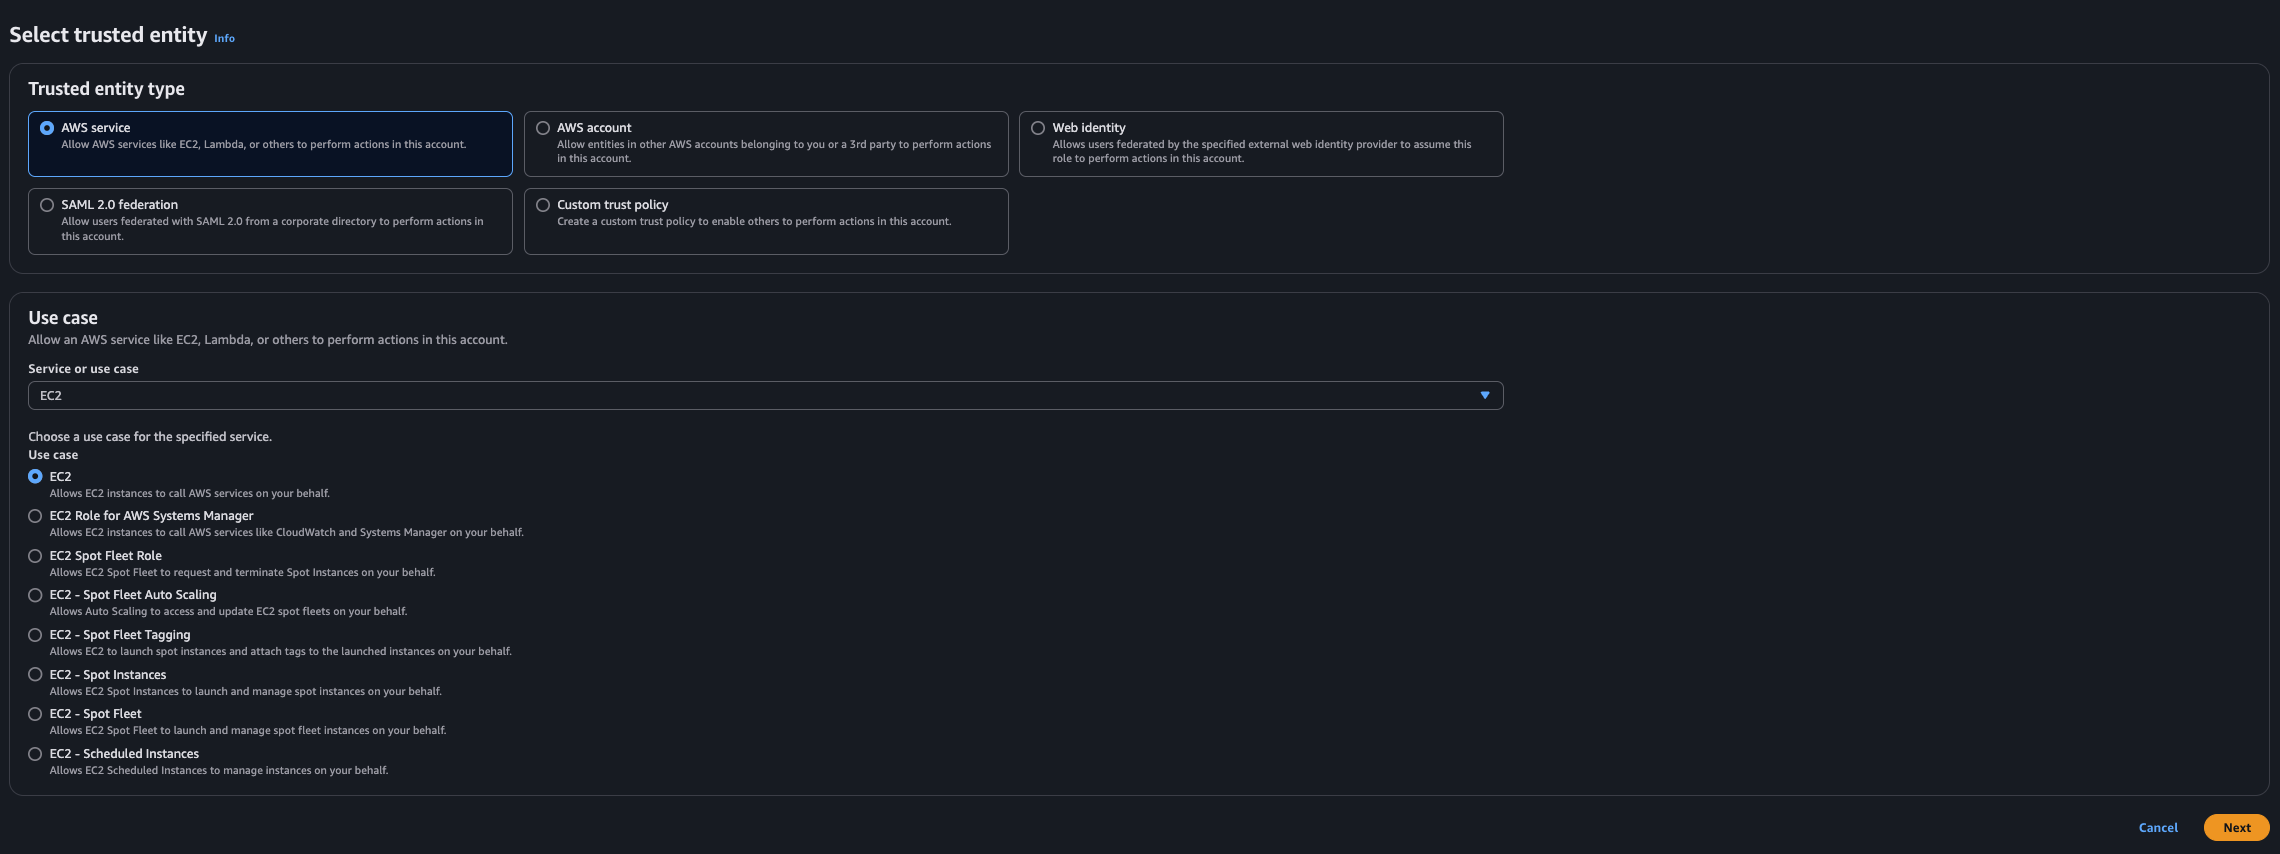
Task: Click 'Allows EC2 Scheduled Instances to manage' description
Action: click(219, 771)
